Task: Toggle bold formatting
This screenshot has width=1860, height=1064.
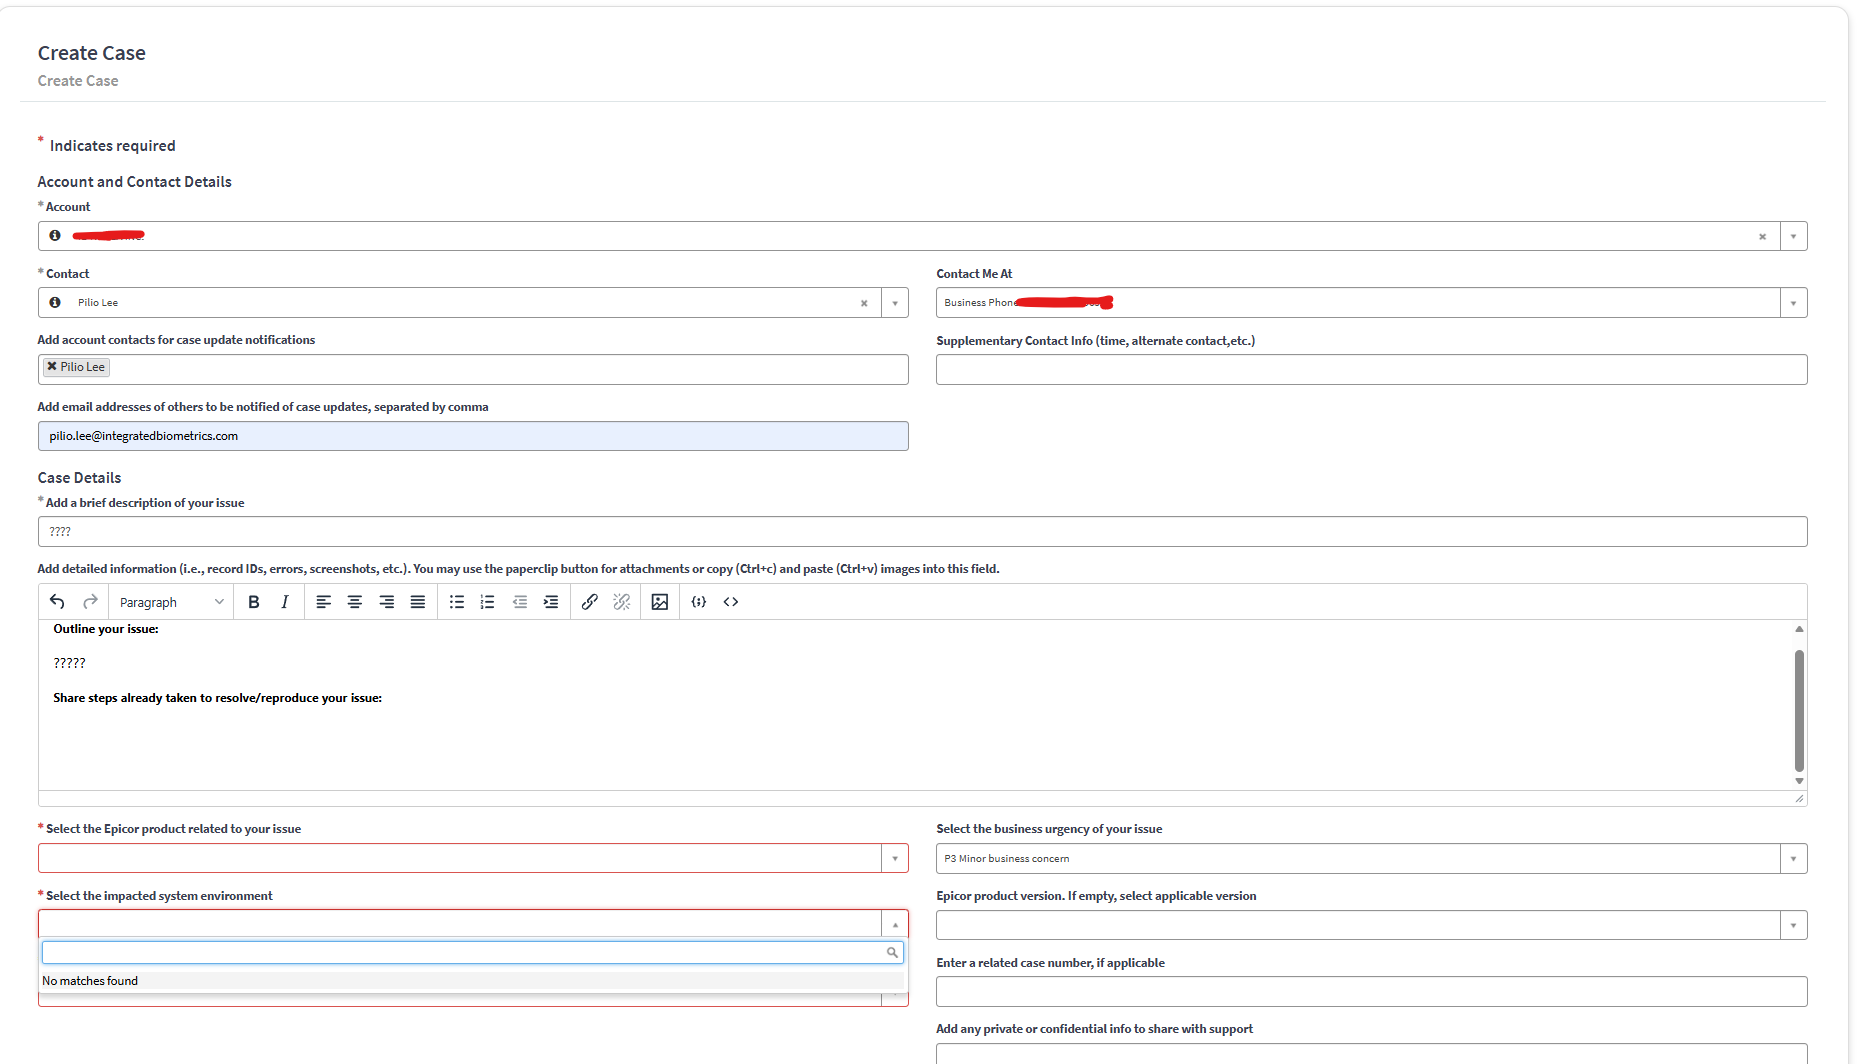Action: click(253, 602)
